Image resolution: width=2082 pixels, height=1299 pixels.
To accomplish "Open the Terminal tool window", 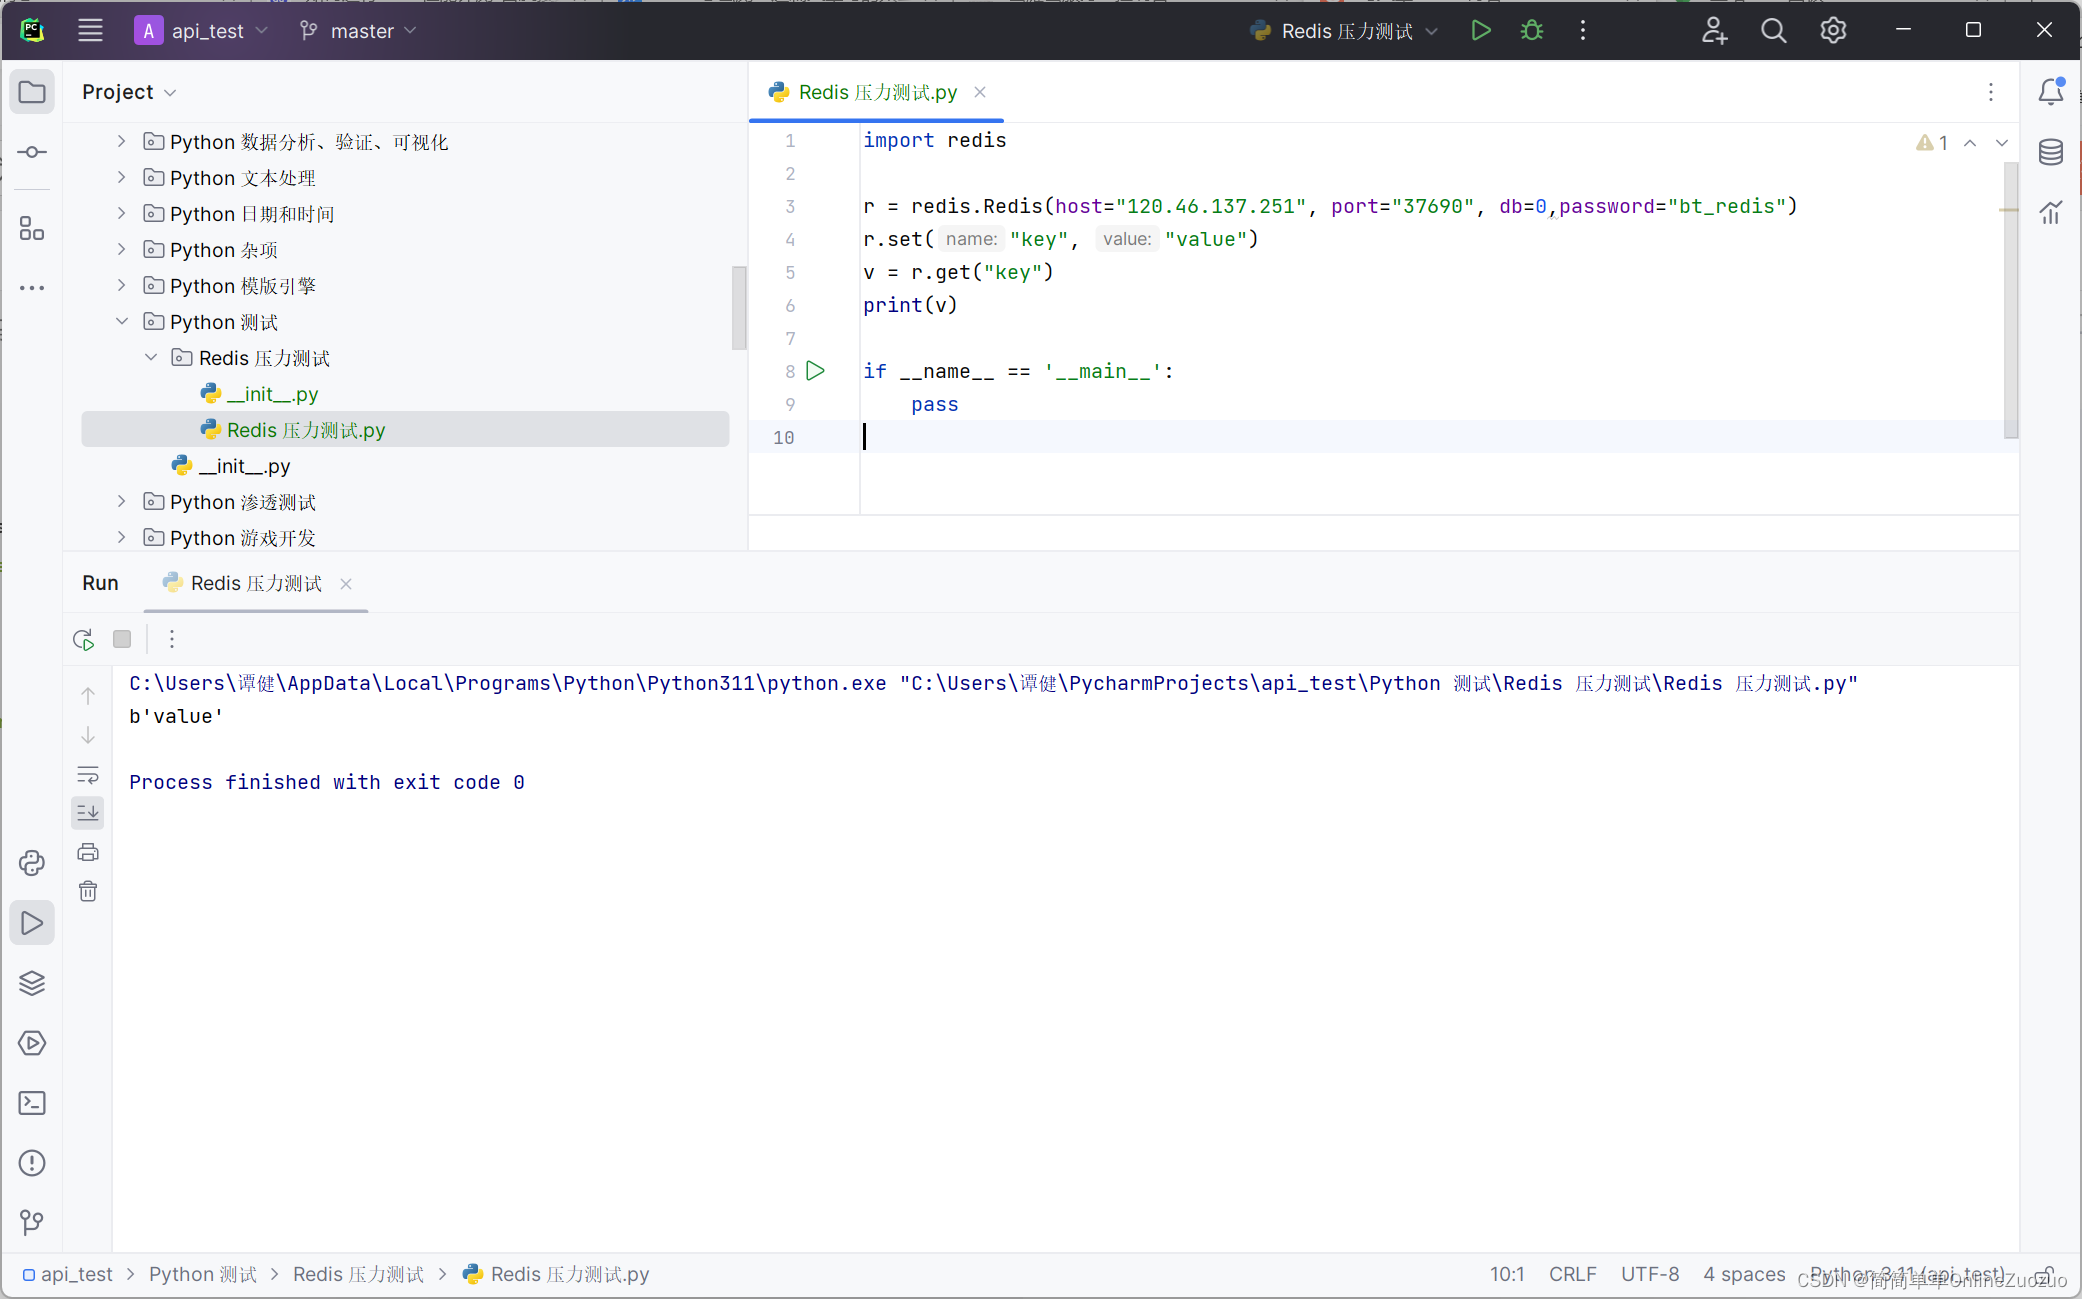I will tap(32, 1103).
